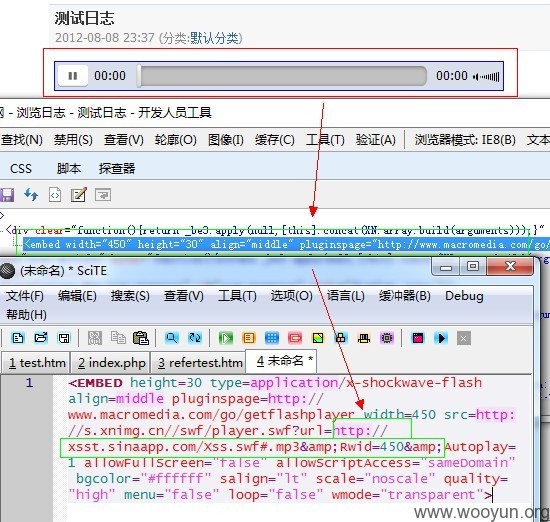This screenshot has width=550, height=522.
Task: Click the stamp-shaped icon in SciTE toolbar
Action: pos(364,338)
